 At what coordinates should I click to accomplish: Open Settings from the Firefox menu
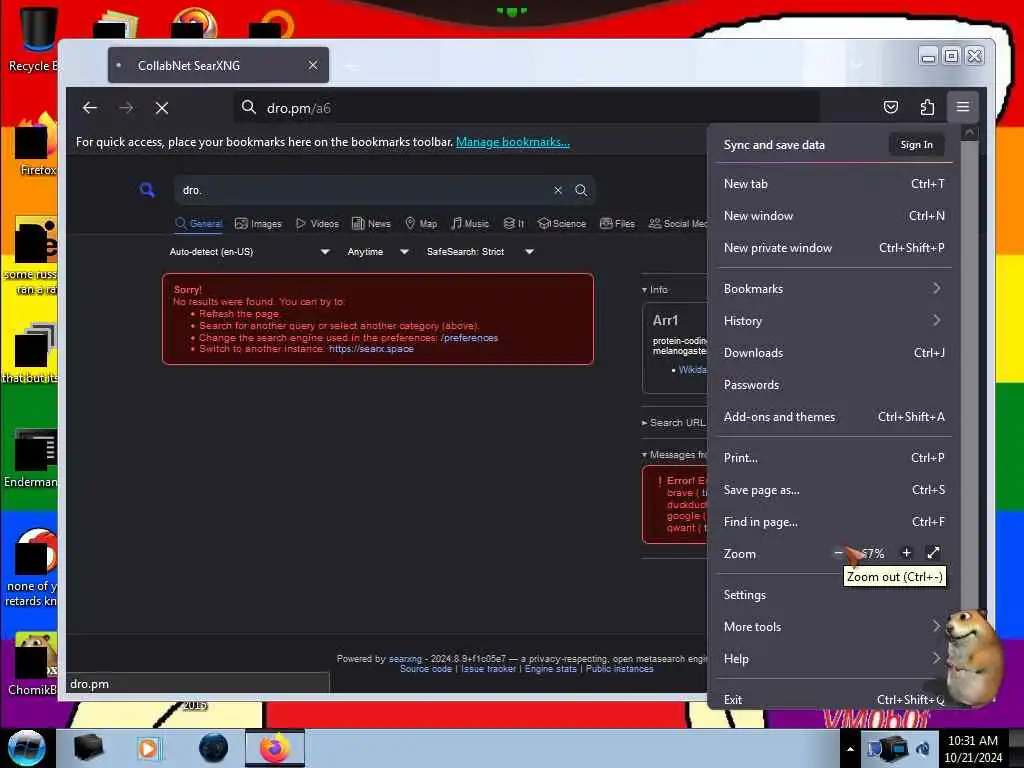click(833, 594)
